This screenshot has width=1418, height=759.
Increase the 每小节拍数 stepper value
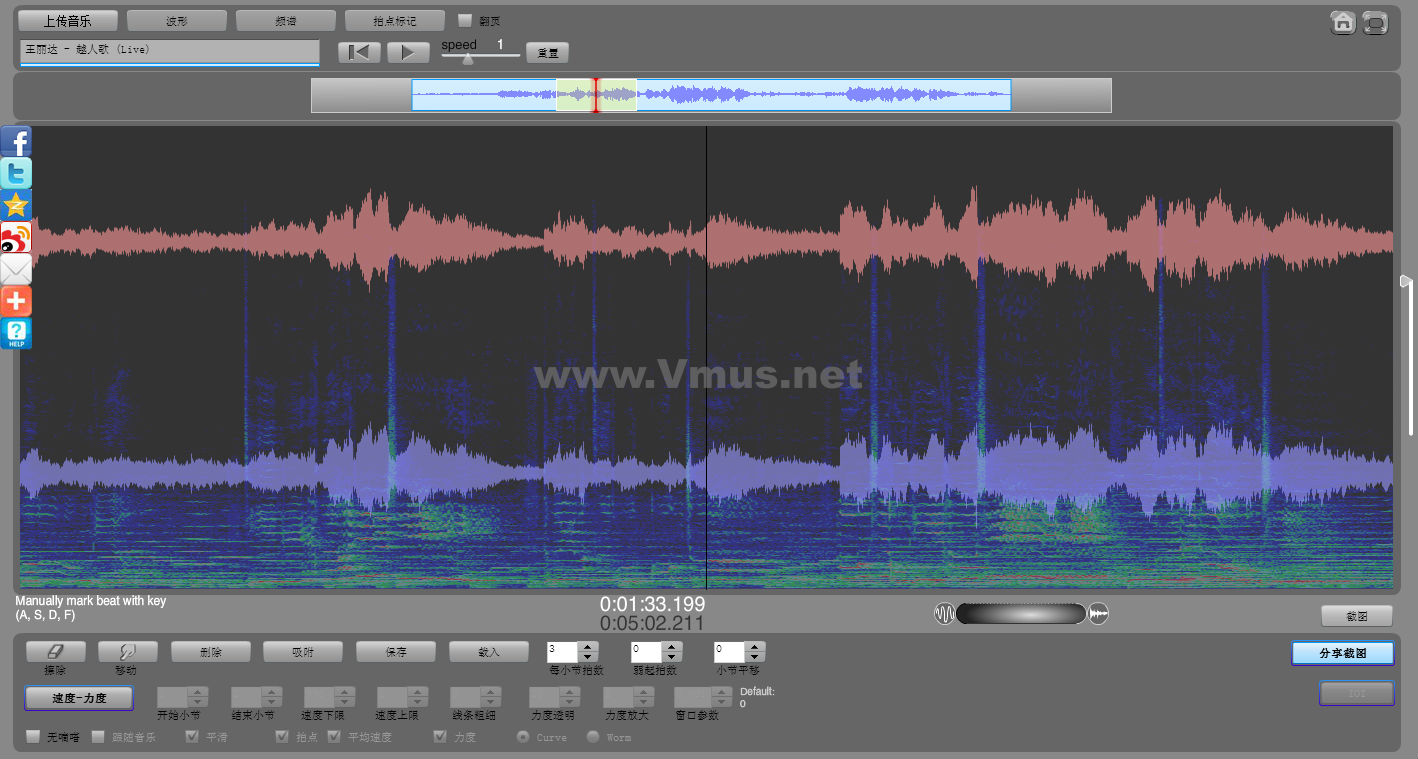[589, 647]
